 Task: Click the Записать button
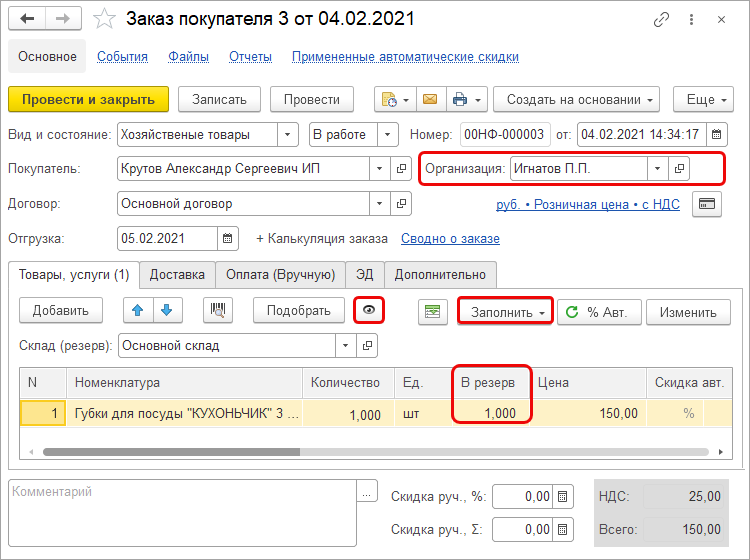[220, 99]
